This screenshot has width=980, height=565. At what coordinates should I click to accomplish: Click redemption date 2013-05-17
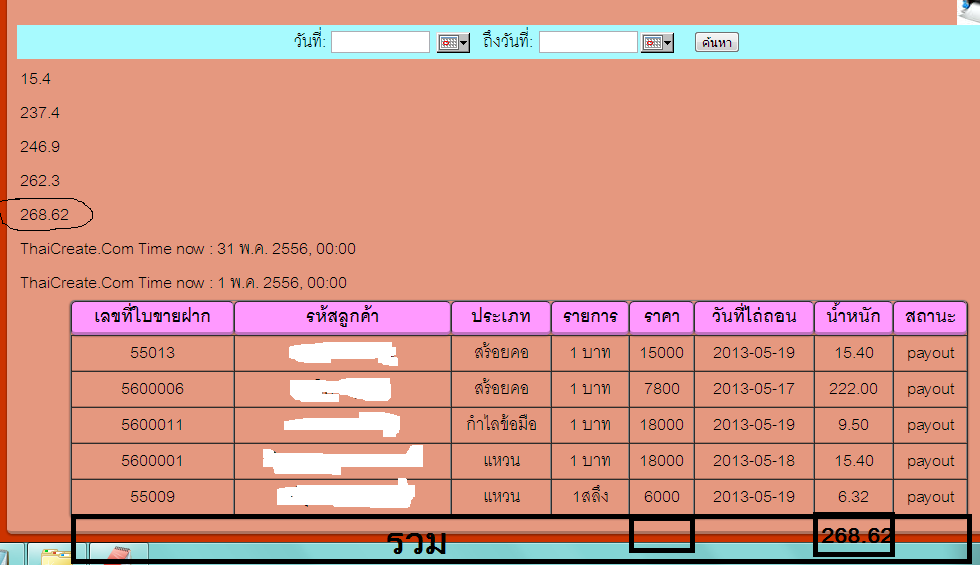(x=754, y=389)
